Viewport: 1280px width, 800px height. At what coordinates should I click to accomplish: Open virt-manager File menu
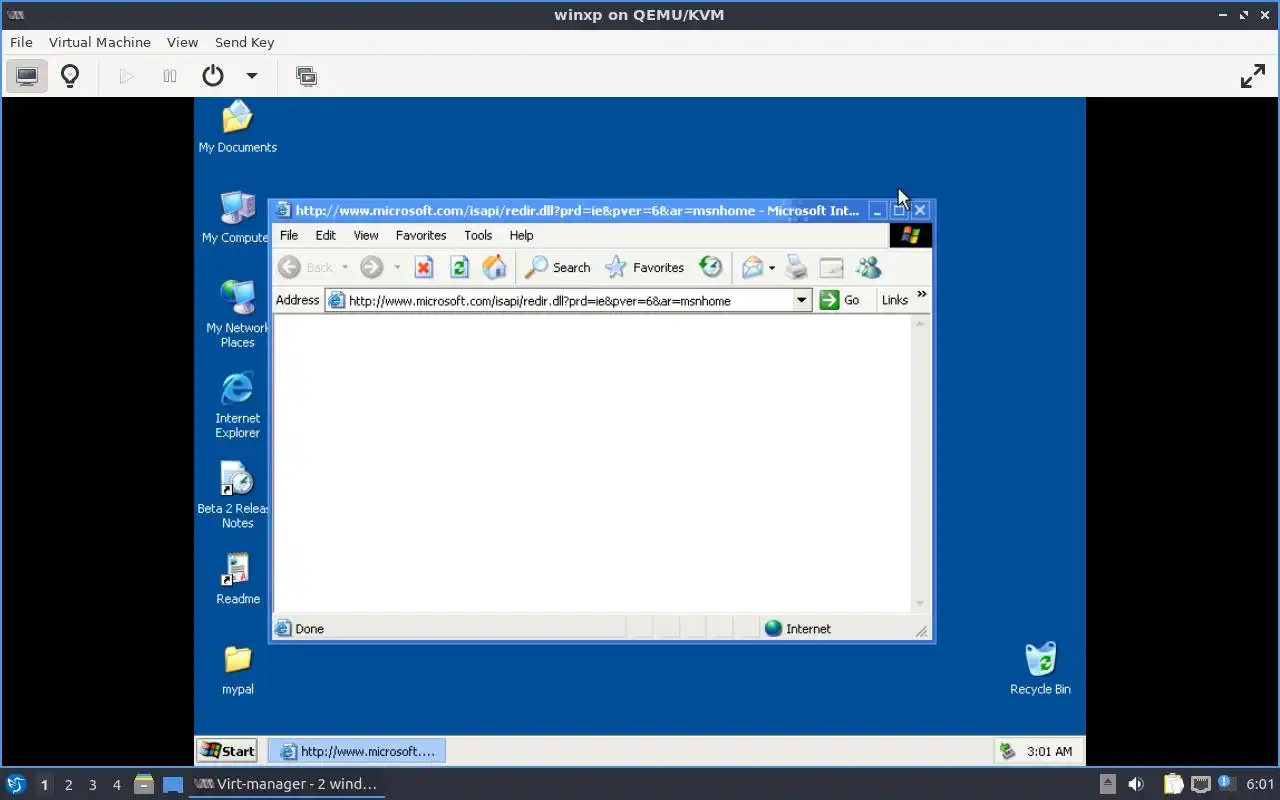tap(21, 42)
